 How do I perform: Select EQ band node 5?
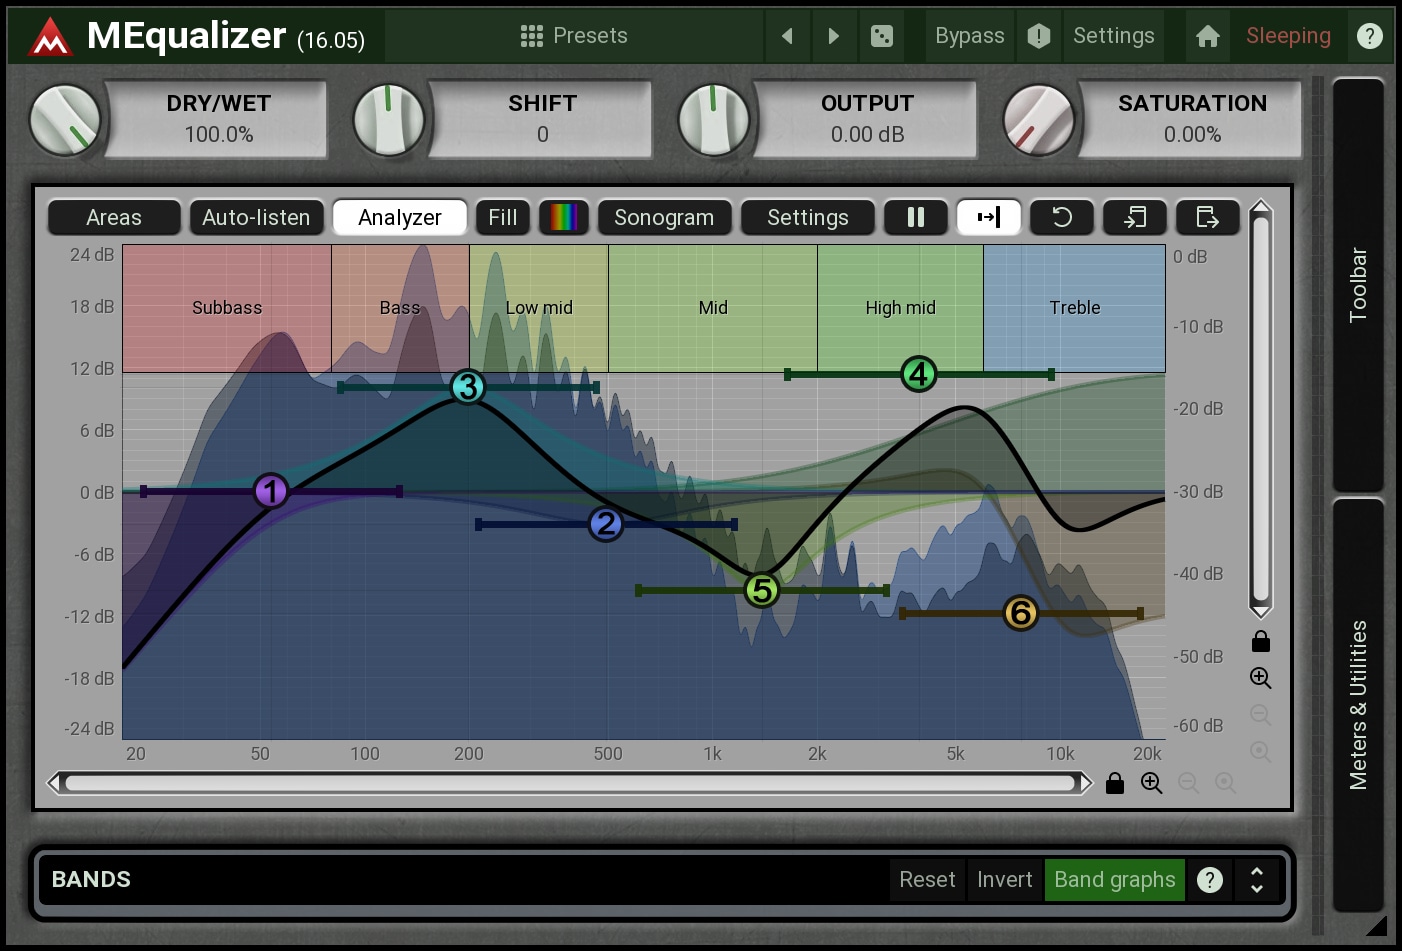coord(762,591)
